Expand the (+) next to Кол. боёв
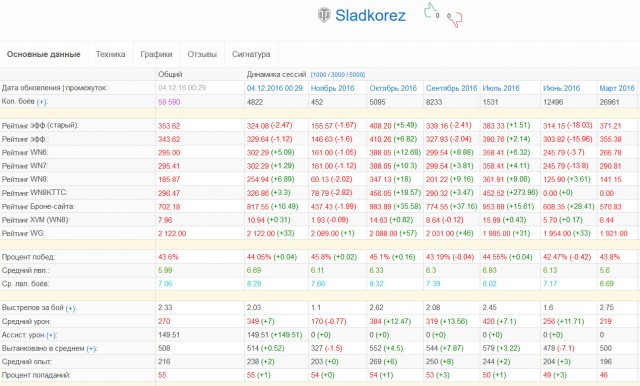 [42, 102]
